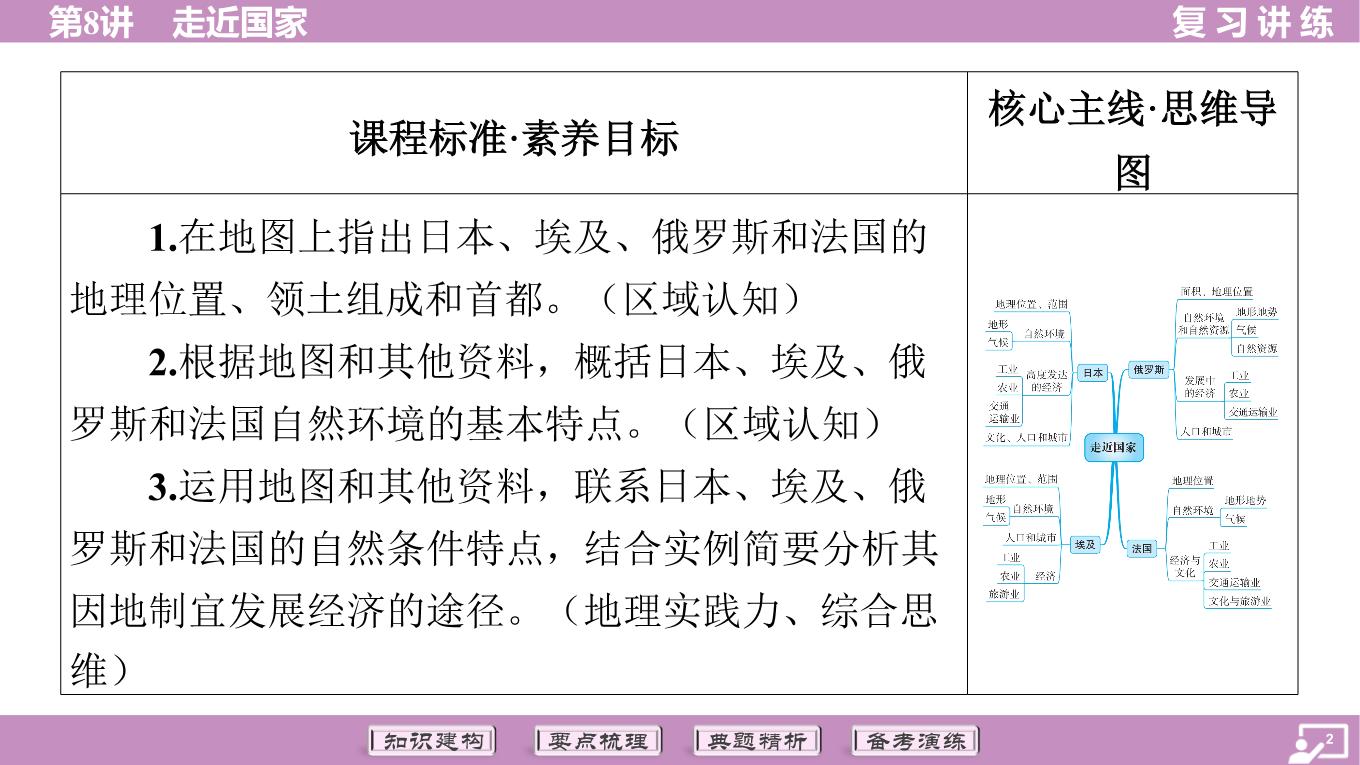The image size is (1360, 765).
Task: Click objective 2 beginning 根据地图和其他资料
Action: click(499, 393)
